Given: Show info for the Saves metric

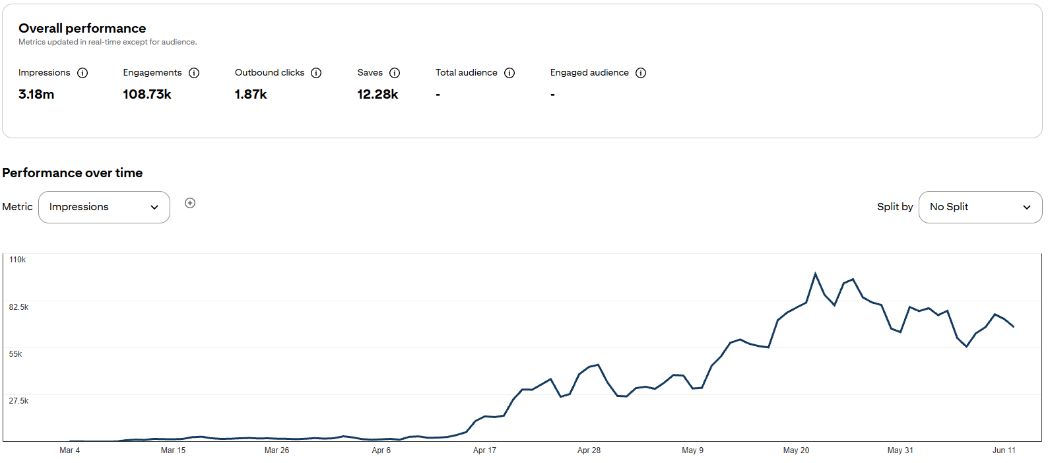Looking at the screenshot, I should [394, 73].
